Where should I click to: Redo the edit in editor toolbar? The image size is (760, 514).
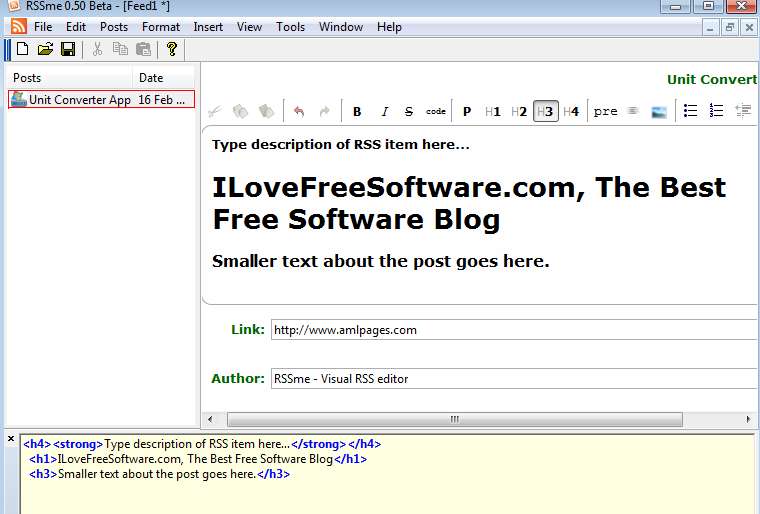(325, 112)
